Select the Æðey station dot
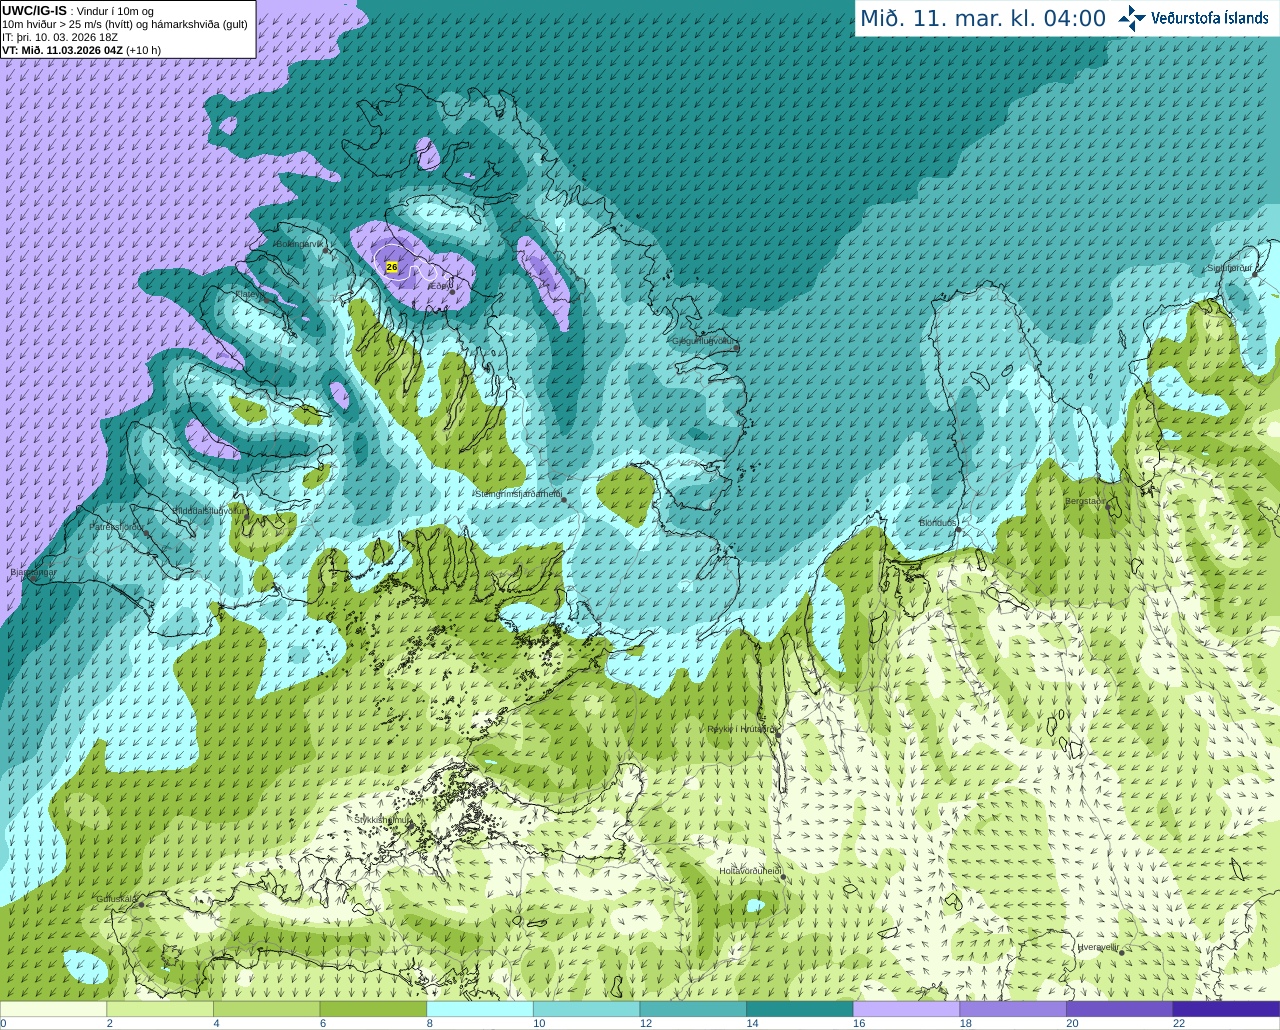 451,291
